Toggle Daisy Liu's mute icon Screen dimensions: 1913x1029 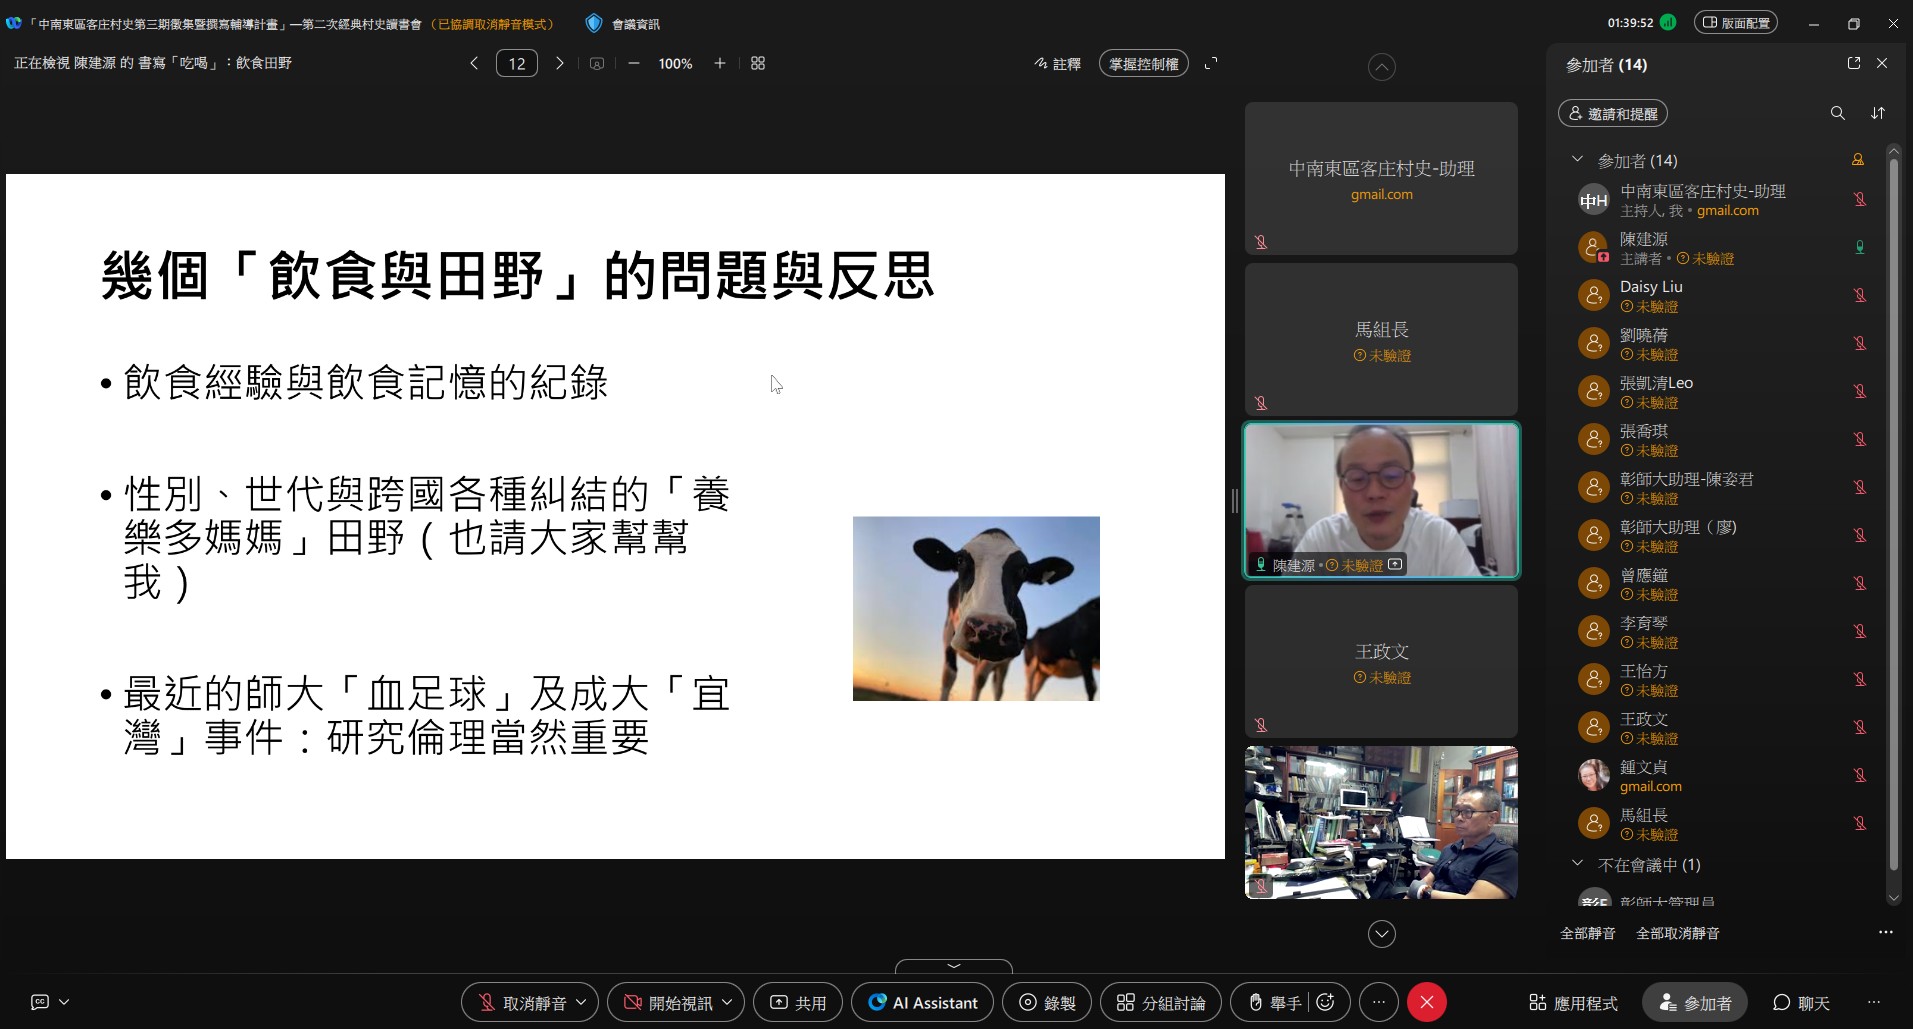coord(1859,295)
